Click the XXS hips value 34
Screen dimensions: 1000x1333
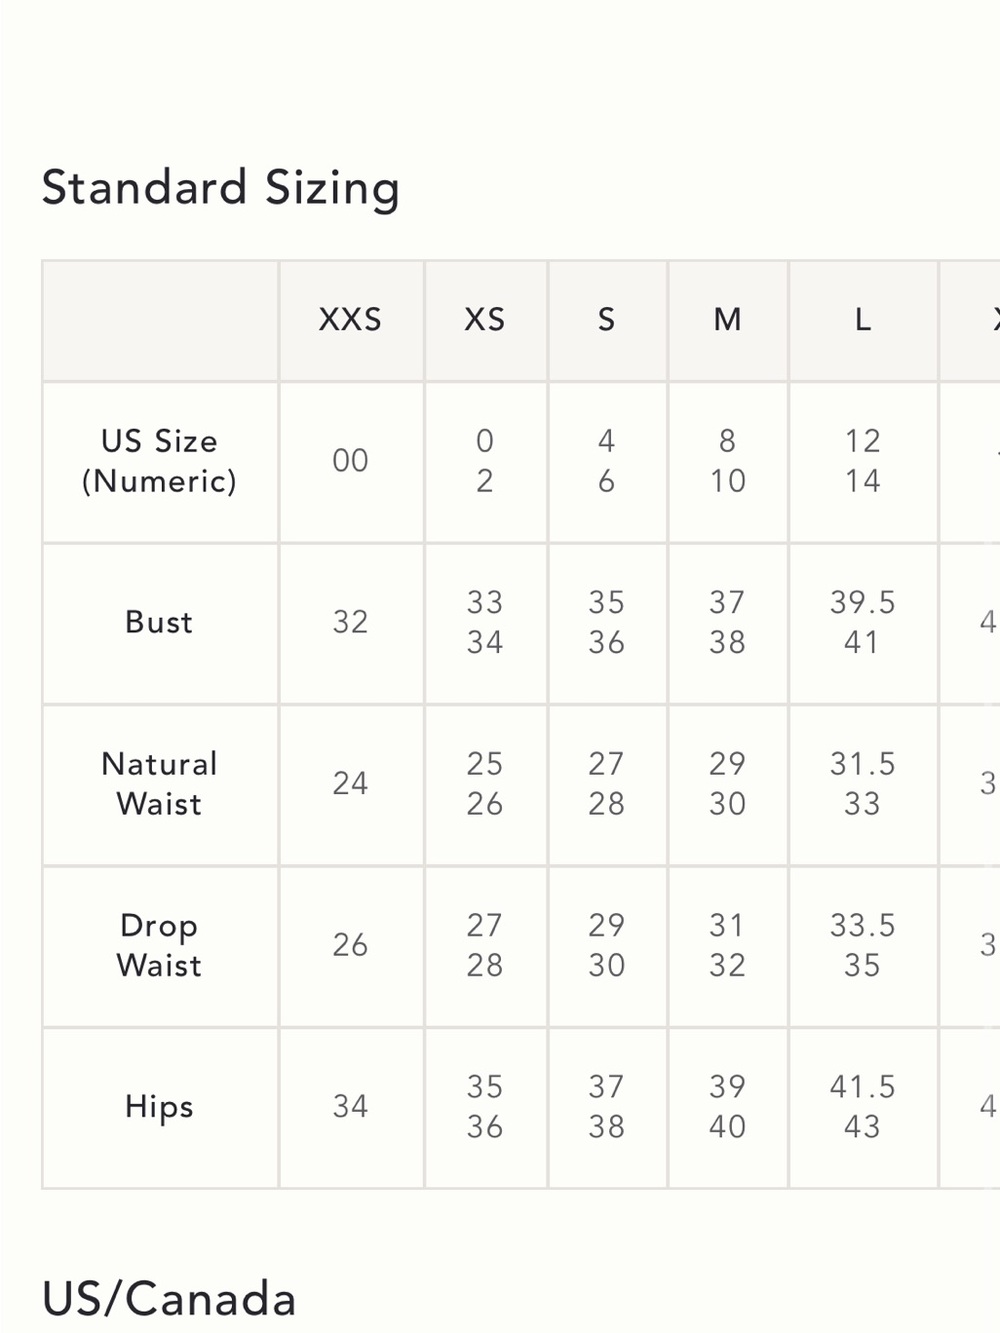coord(351,1107)
